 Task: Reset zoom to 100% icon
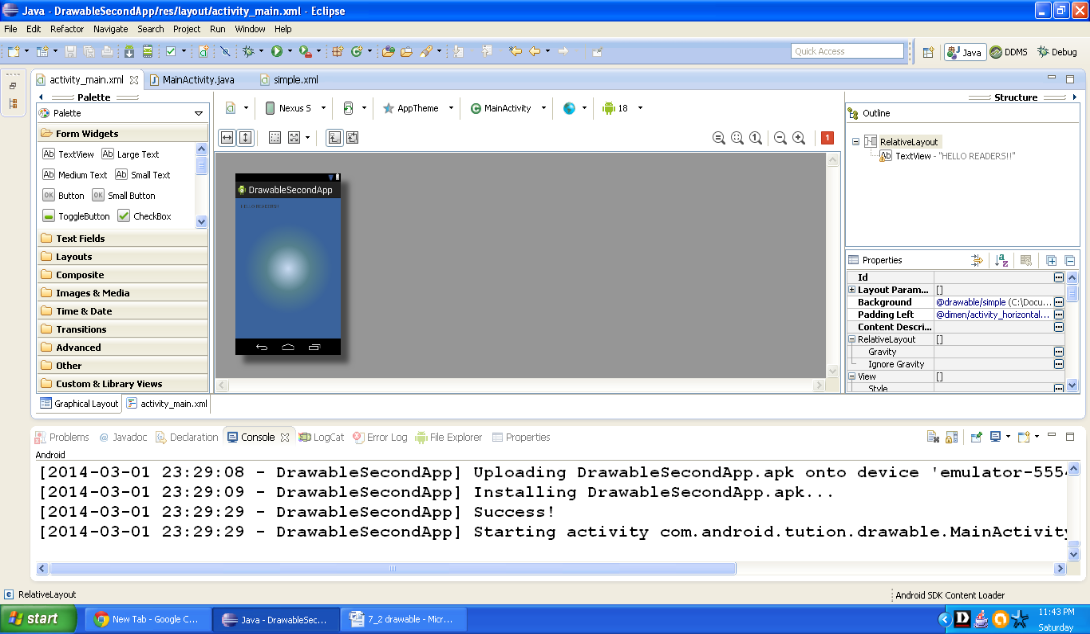click(756, 138)
